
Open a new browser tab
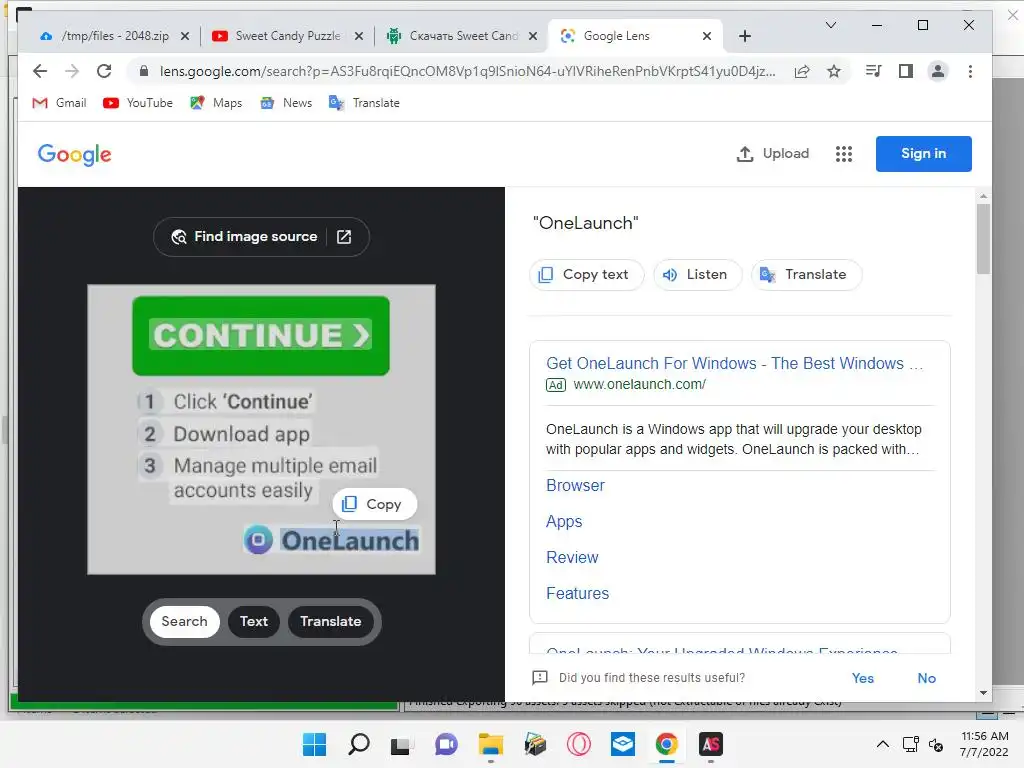(x=744, y=36)
